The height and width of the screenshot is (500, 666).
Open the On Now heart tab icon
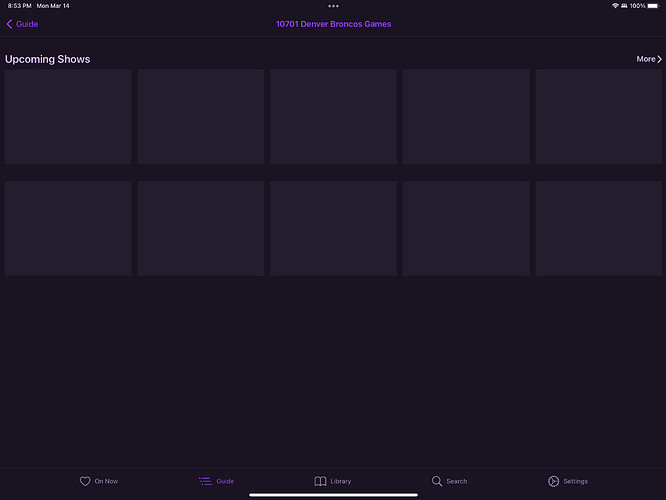(85, 481)
